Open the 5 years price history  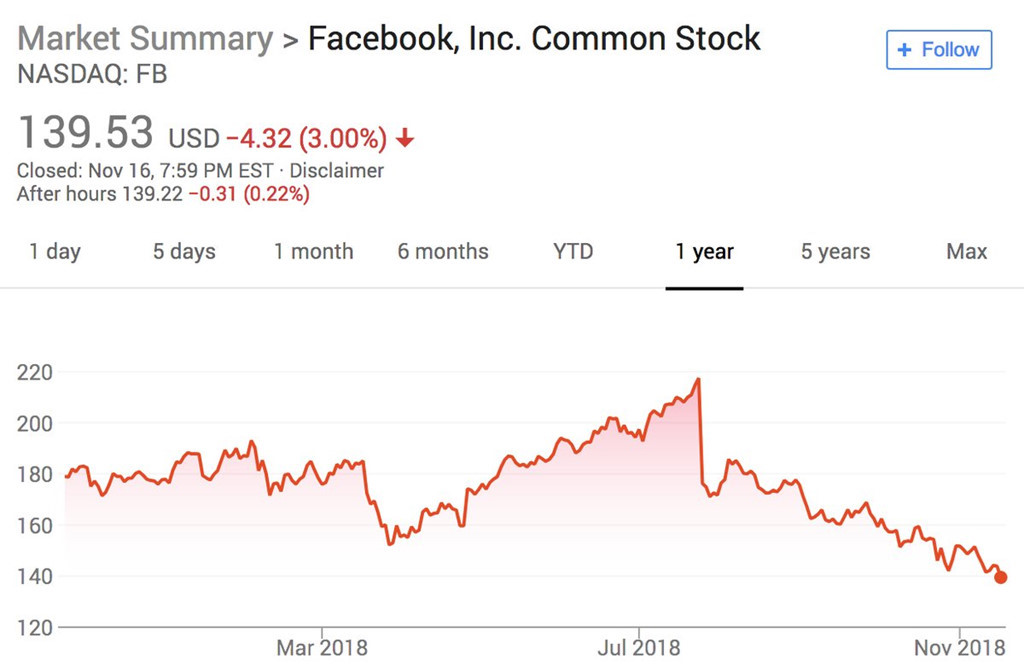[x=834, y=252]
